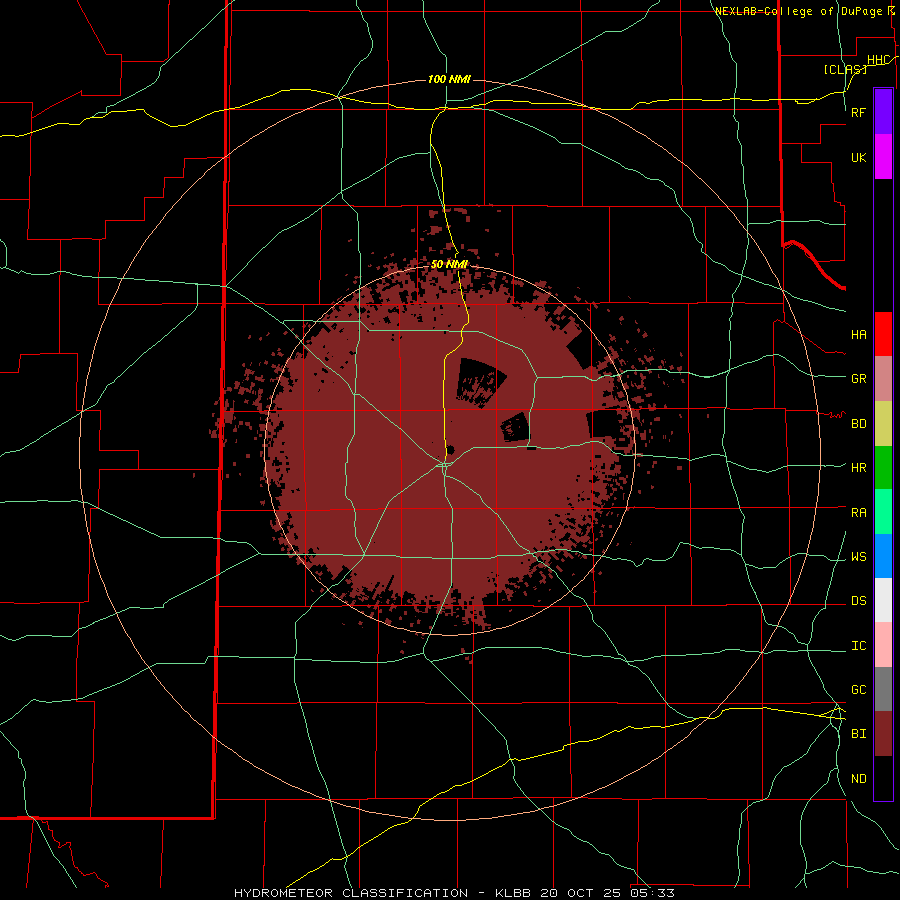
Task: Click the UK legend label
Action: click(859, 158)
